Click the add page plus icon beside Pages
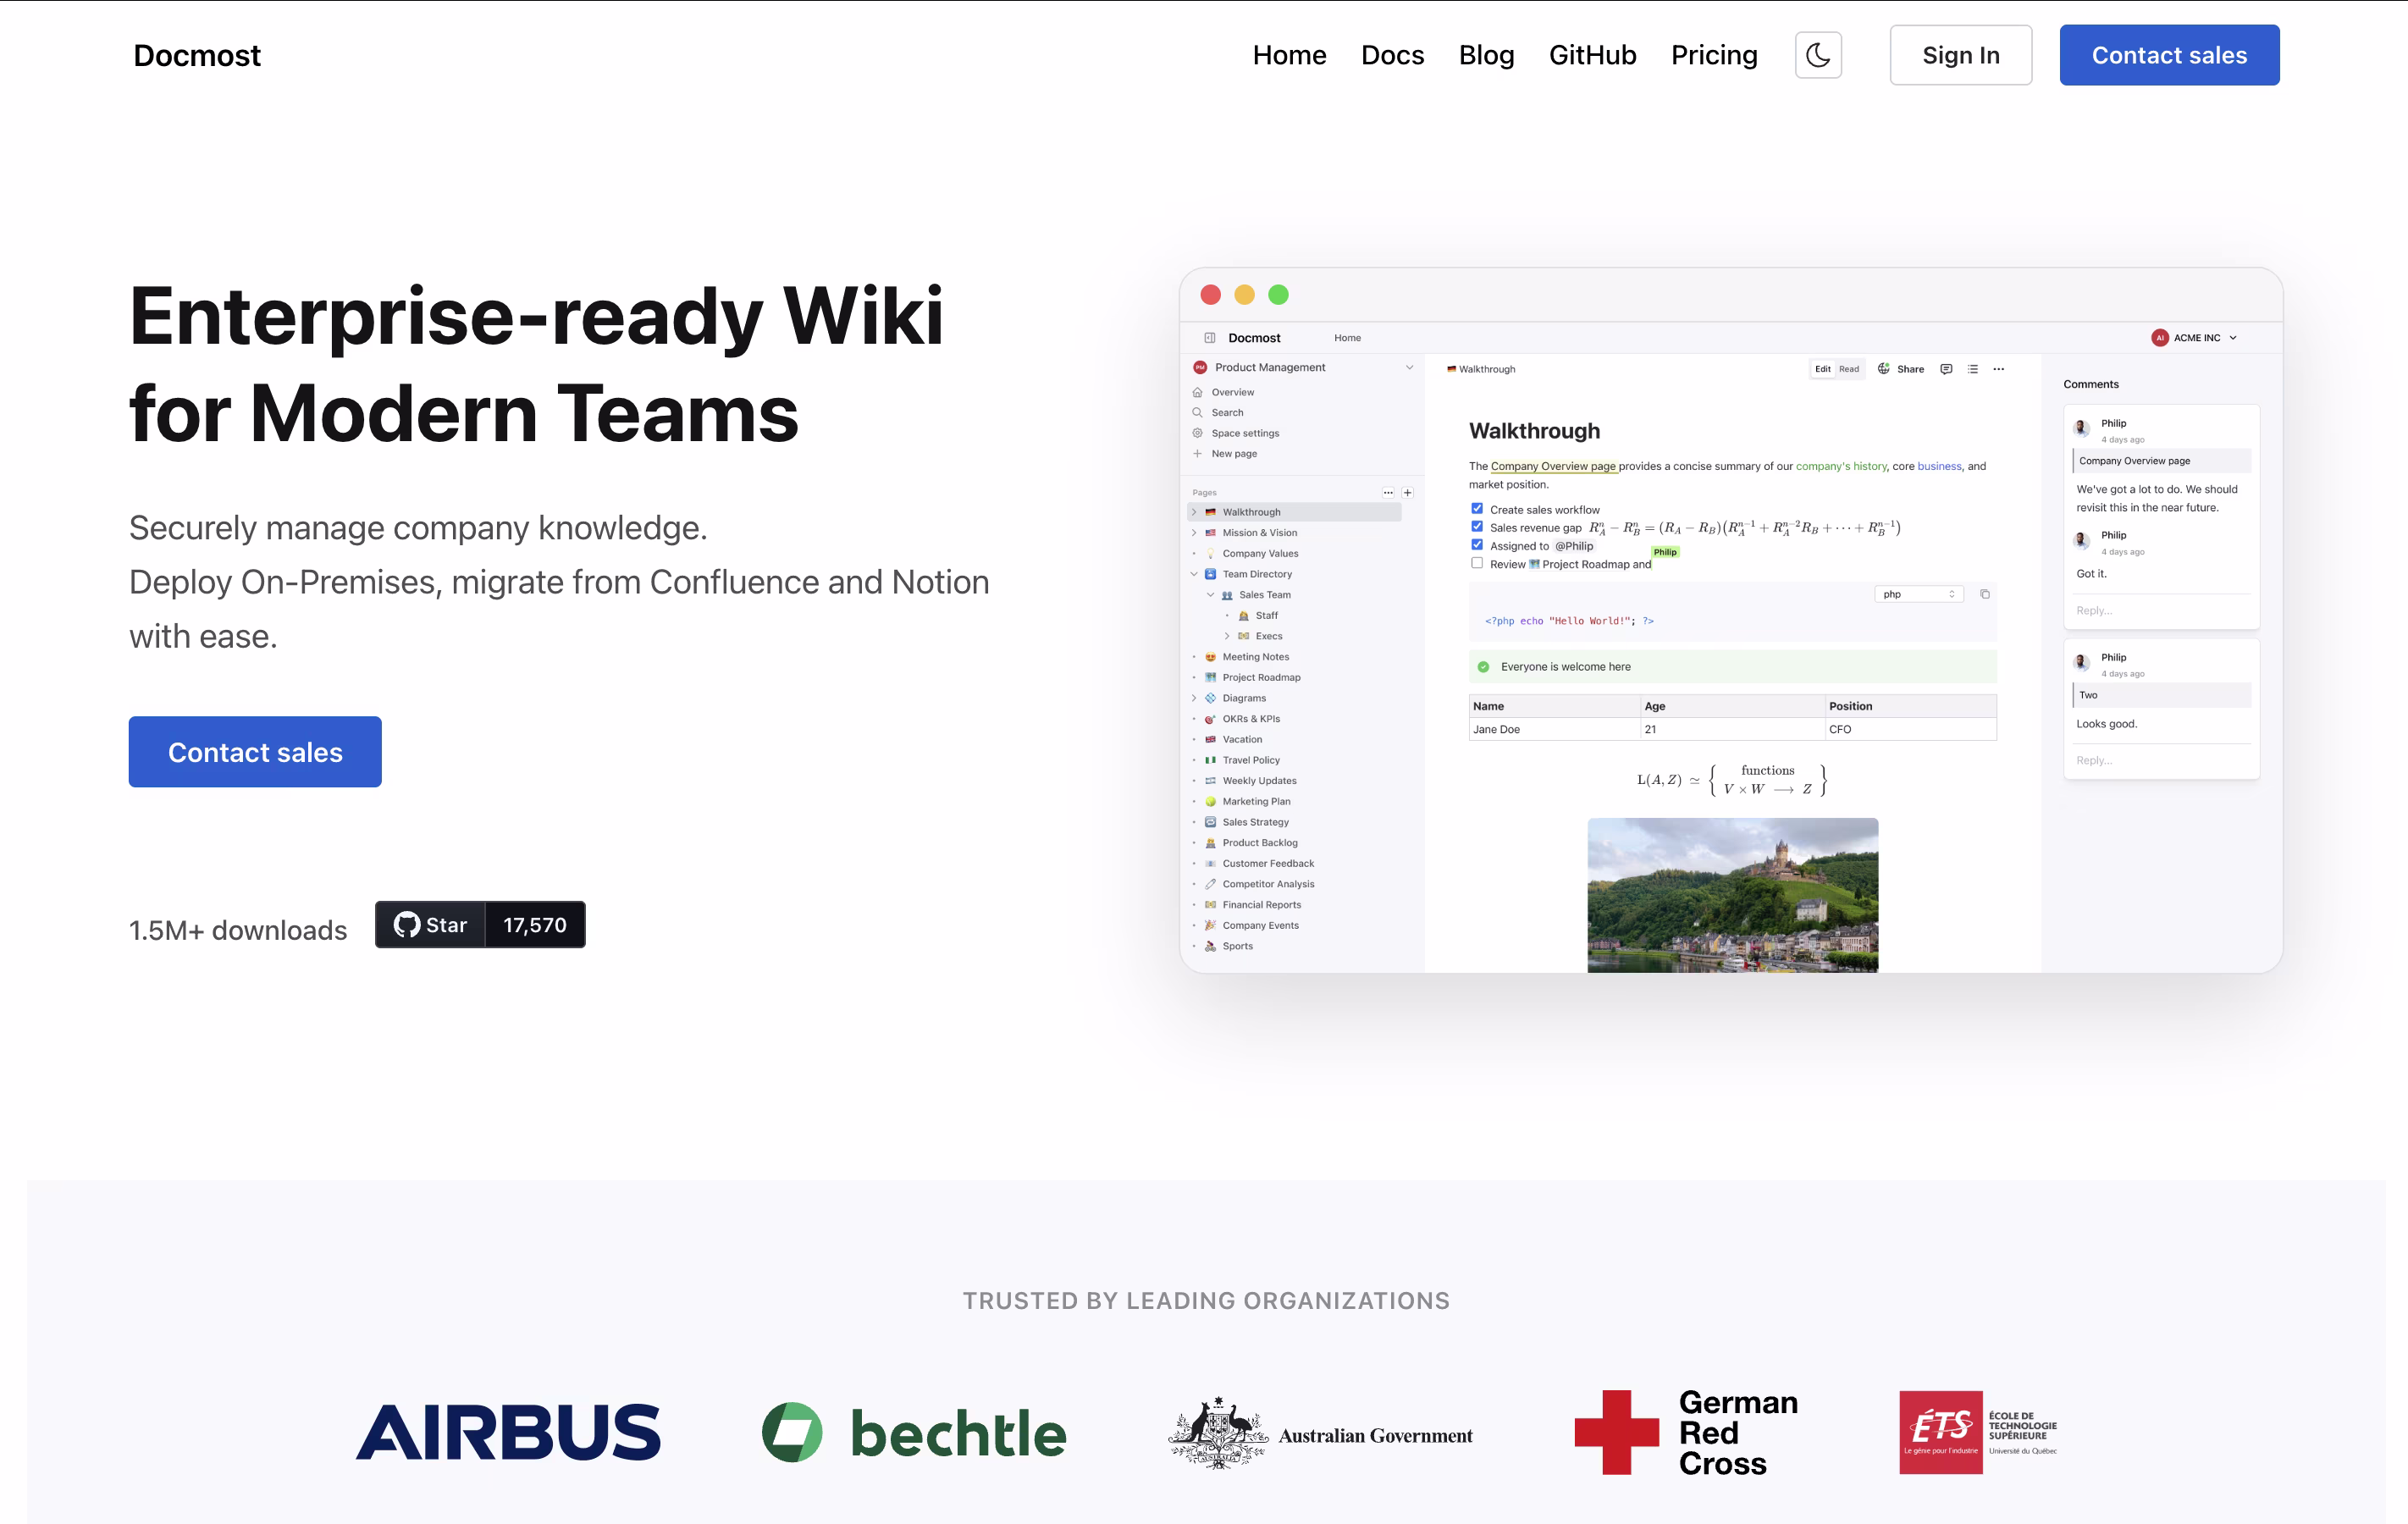Viewport: 2408px width, 1524px height. tap(1407, 493)
